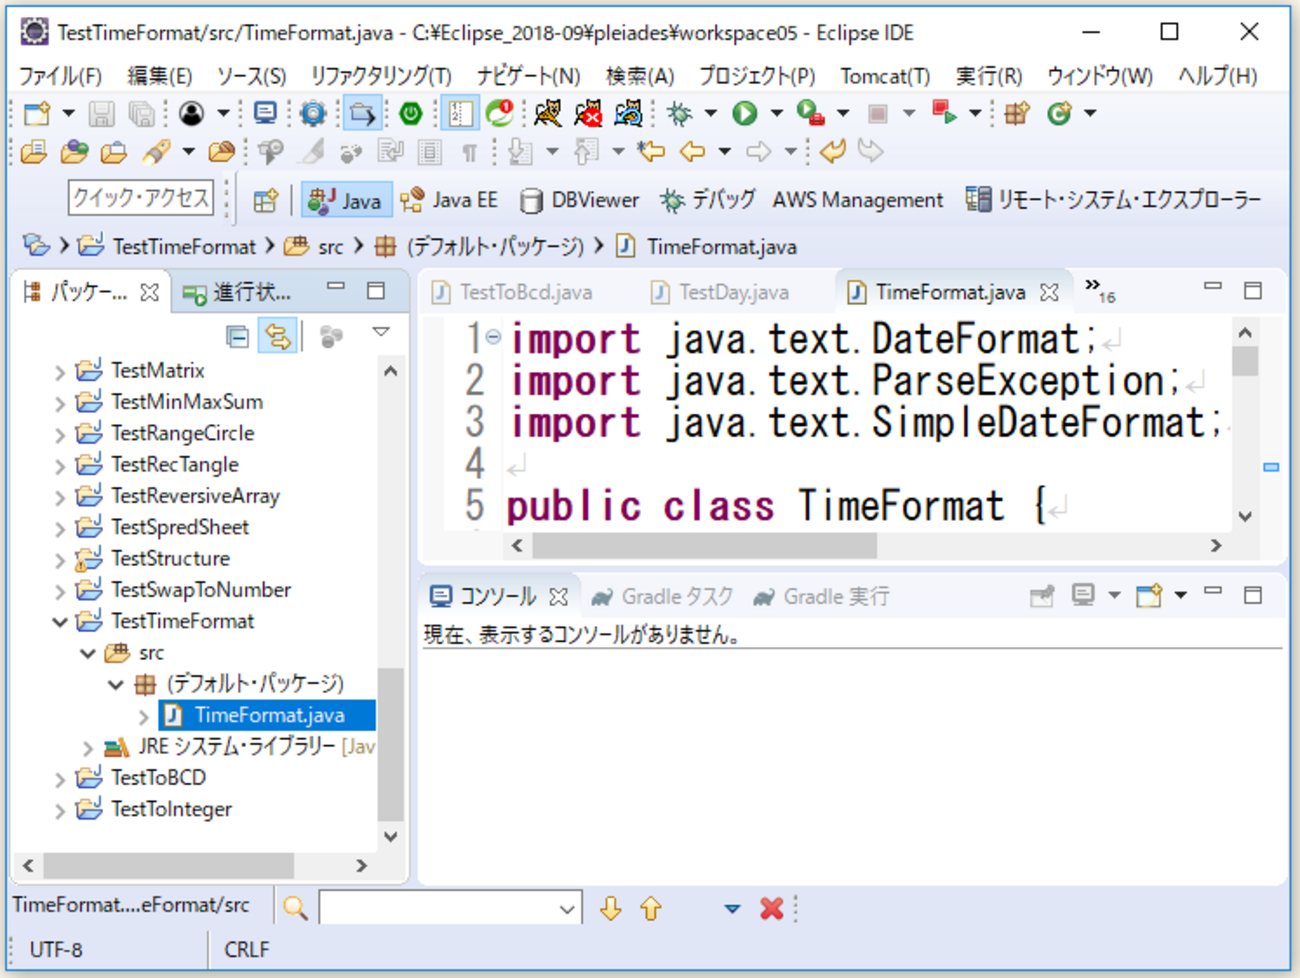Image resolution: width=1300 pixels, height=978 pixels.
Task: Run the TimeFormat application
Action: (x=744, y=113)
